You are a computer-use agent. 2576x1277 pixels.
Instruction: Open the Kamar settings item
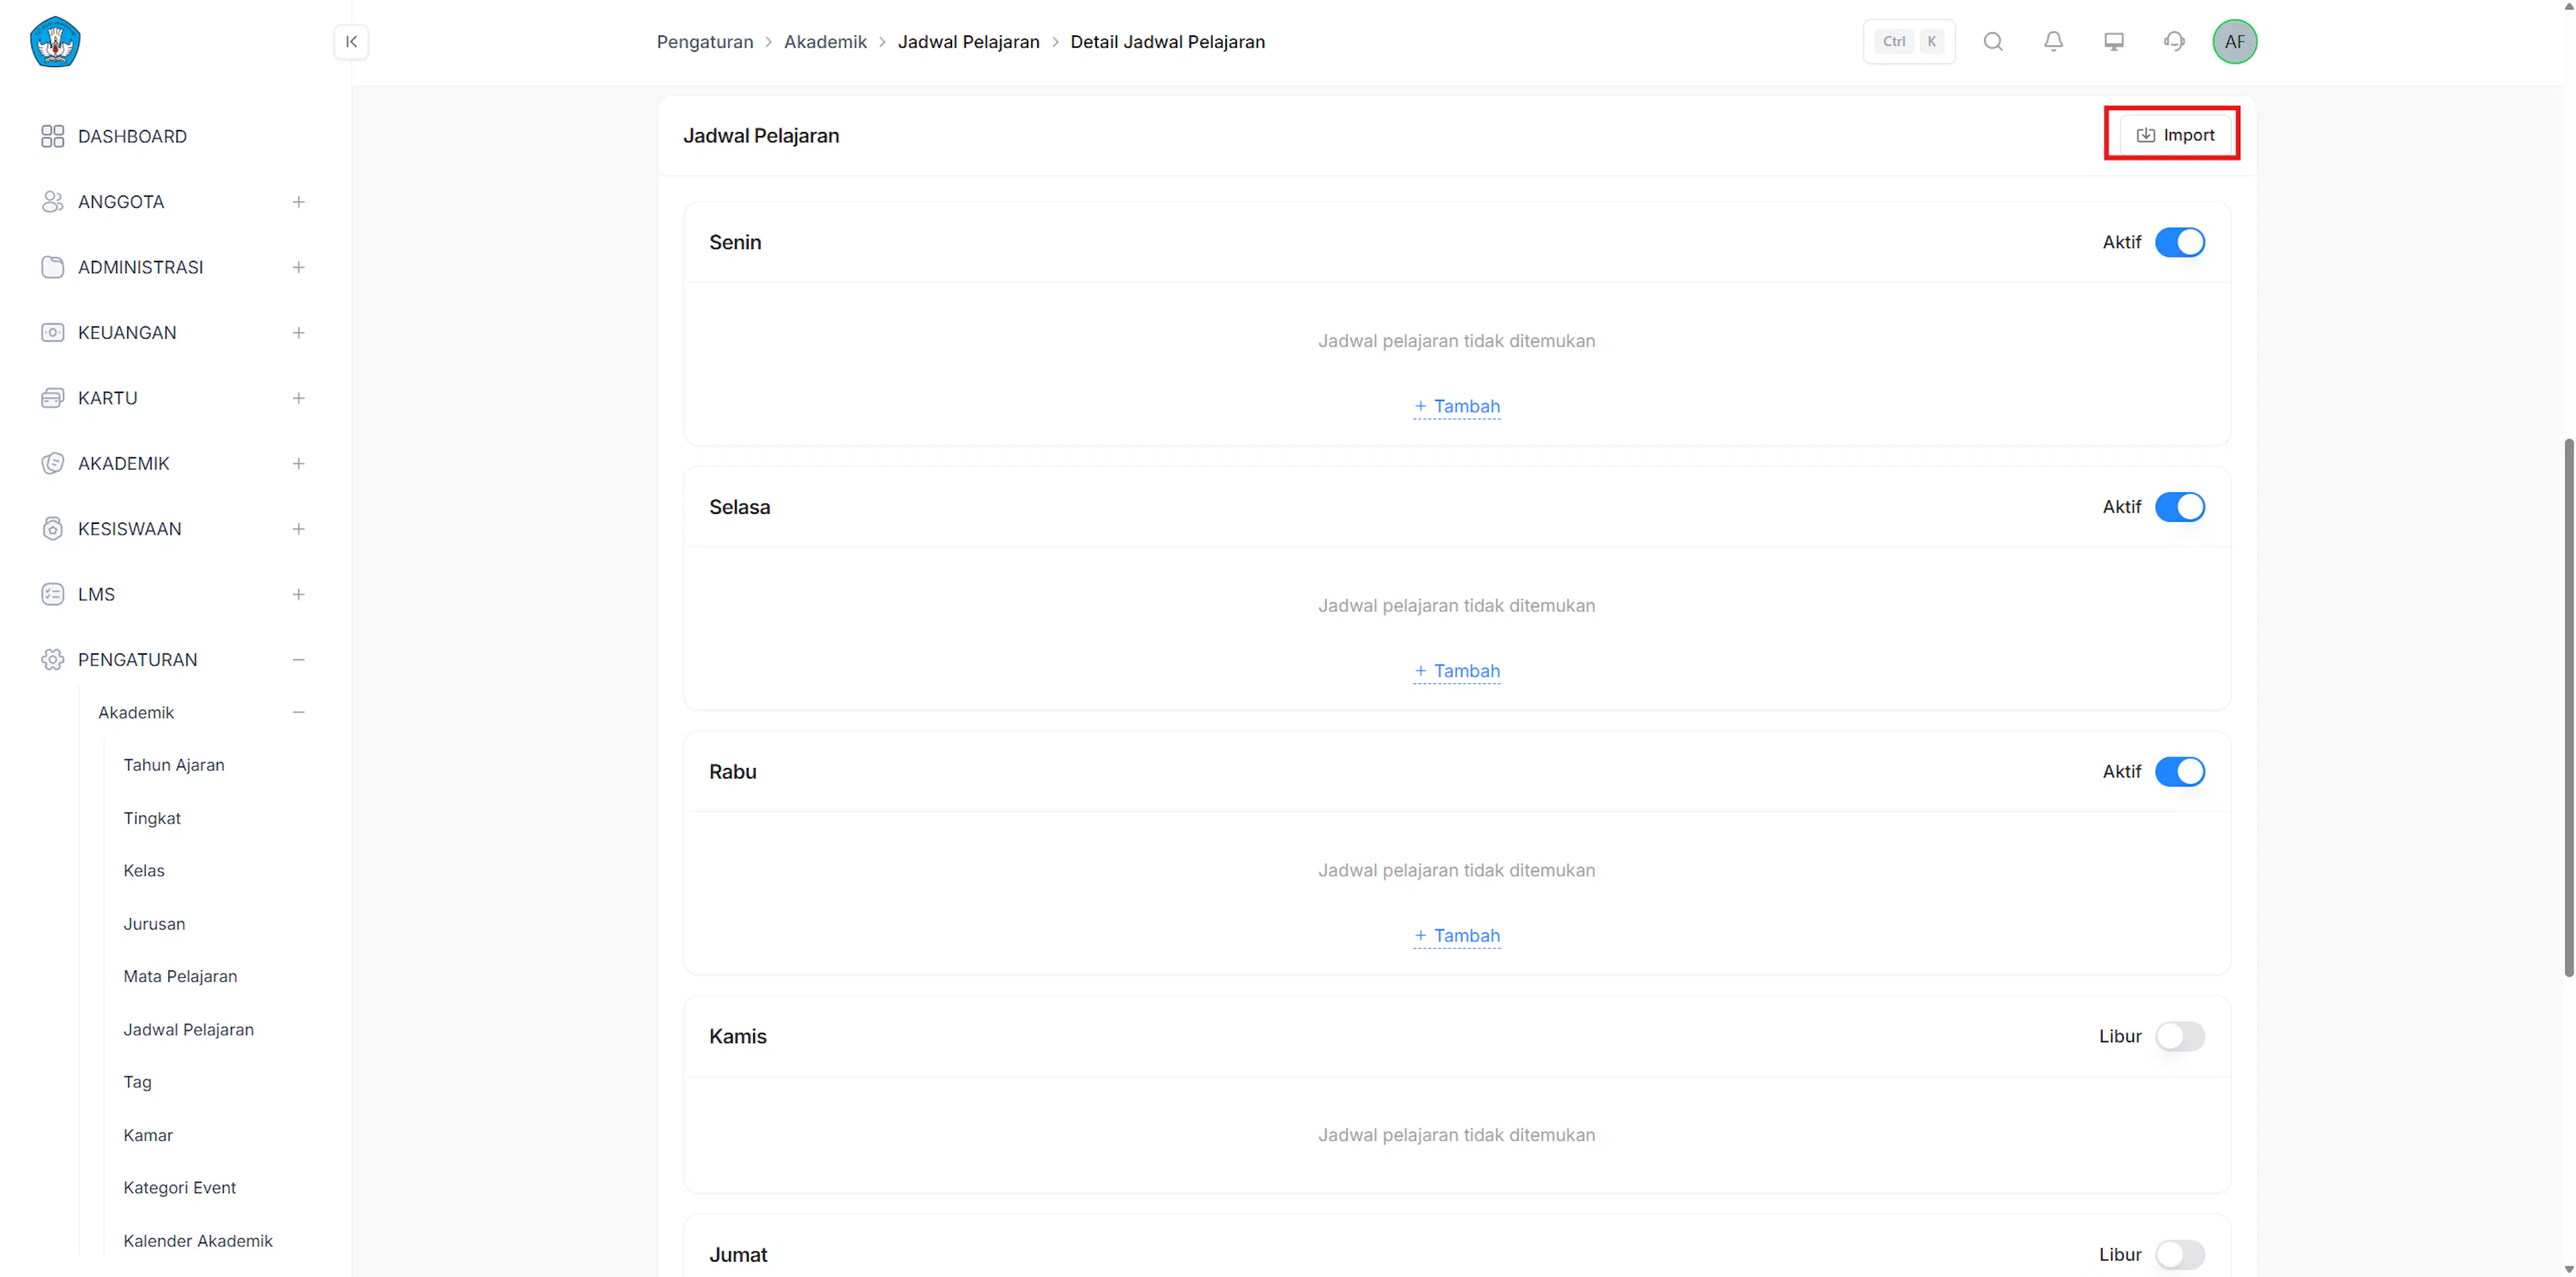[148, 1135]
